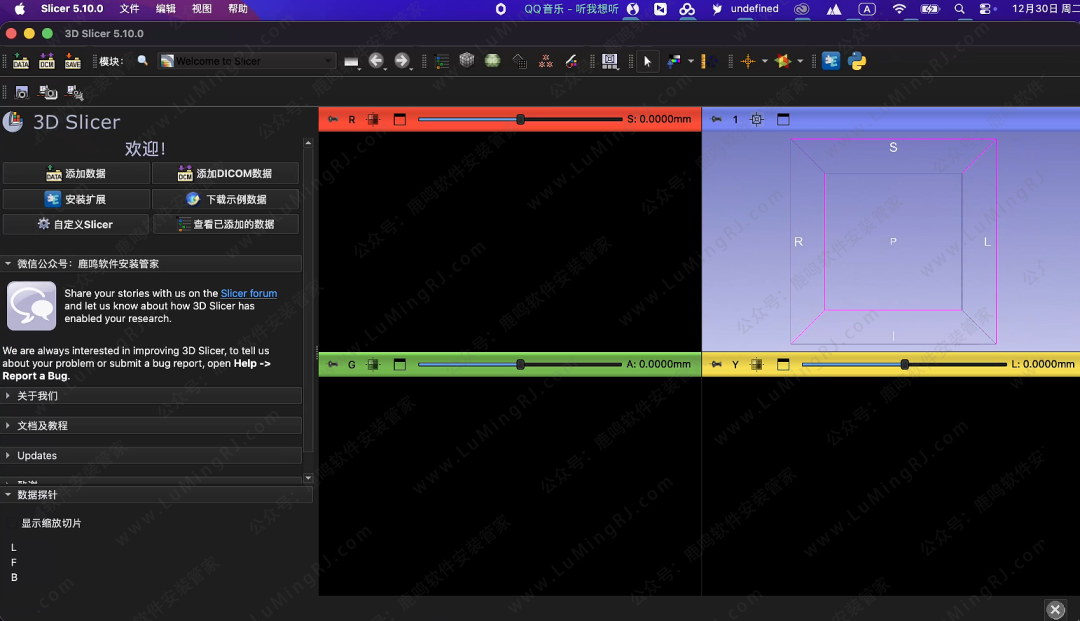Screen dimensions: 1080x621
Task: Click the 下载示例数据 button
Action: 226,199
